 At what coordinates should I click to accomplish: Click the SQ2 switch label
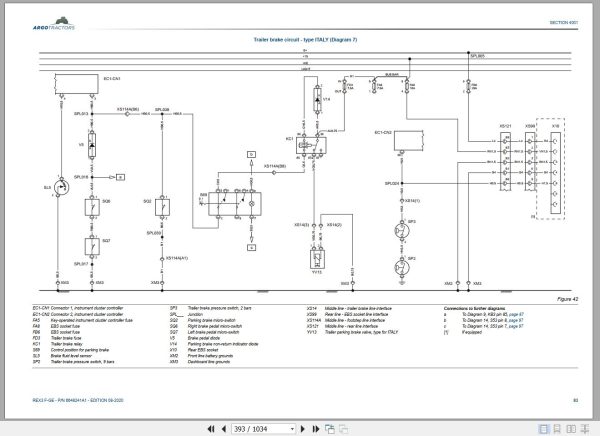coord(147,201)
